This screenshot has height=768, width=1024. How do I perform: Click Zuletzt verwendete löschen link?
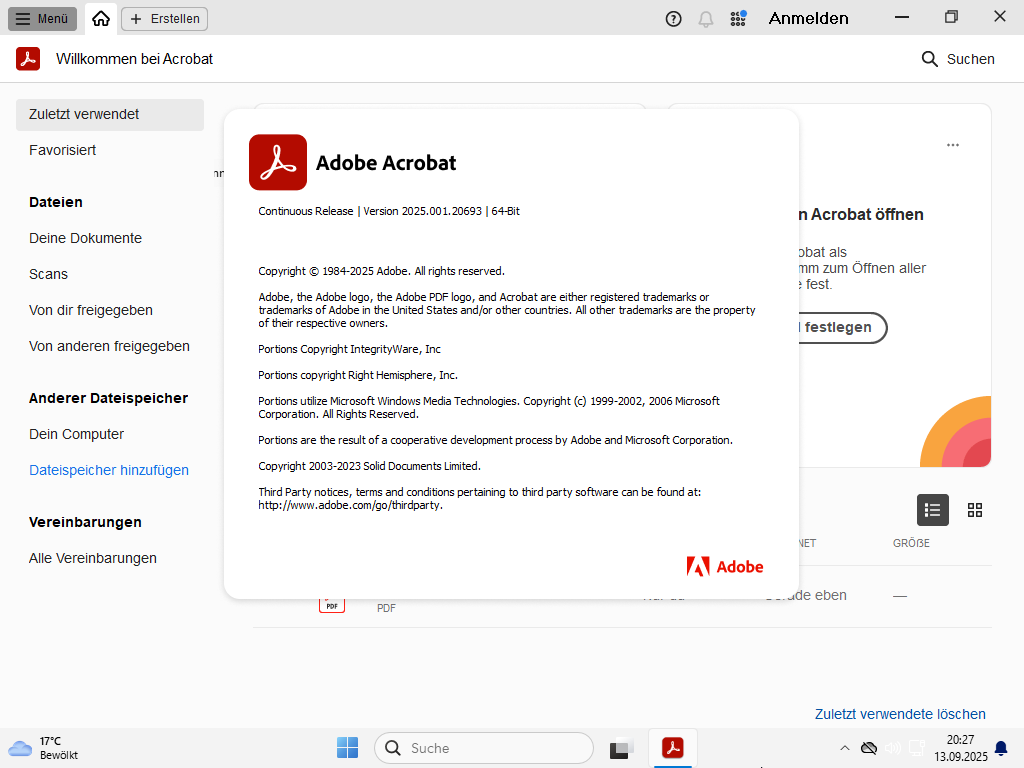(900, 714)
